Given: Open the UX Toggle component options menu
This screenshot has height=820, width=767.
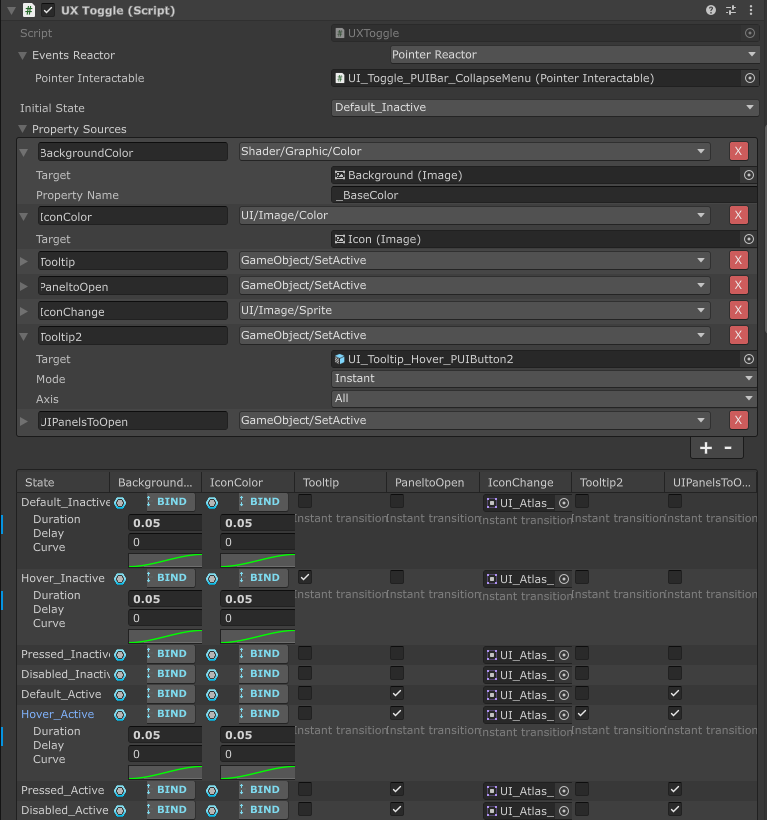Looking at the screenshot, I should pos(751,10).
